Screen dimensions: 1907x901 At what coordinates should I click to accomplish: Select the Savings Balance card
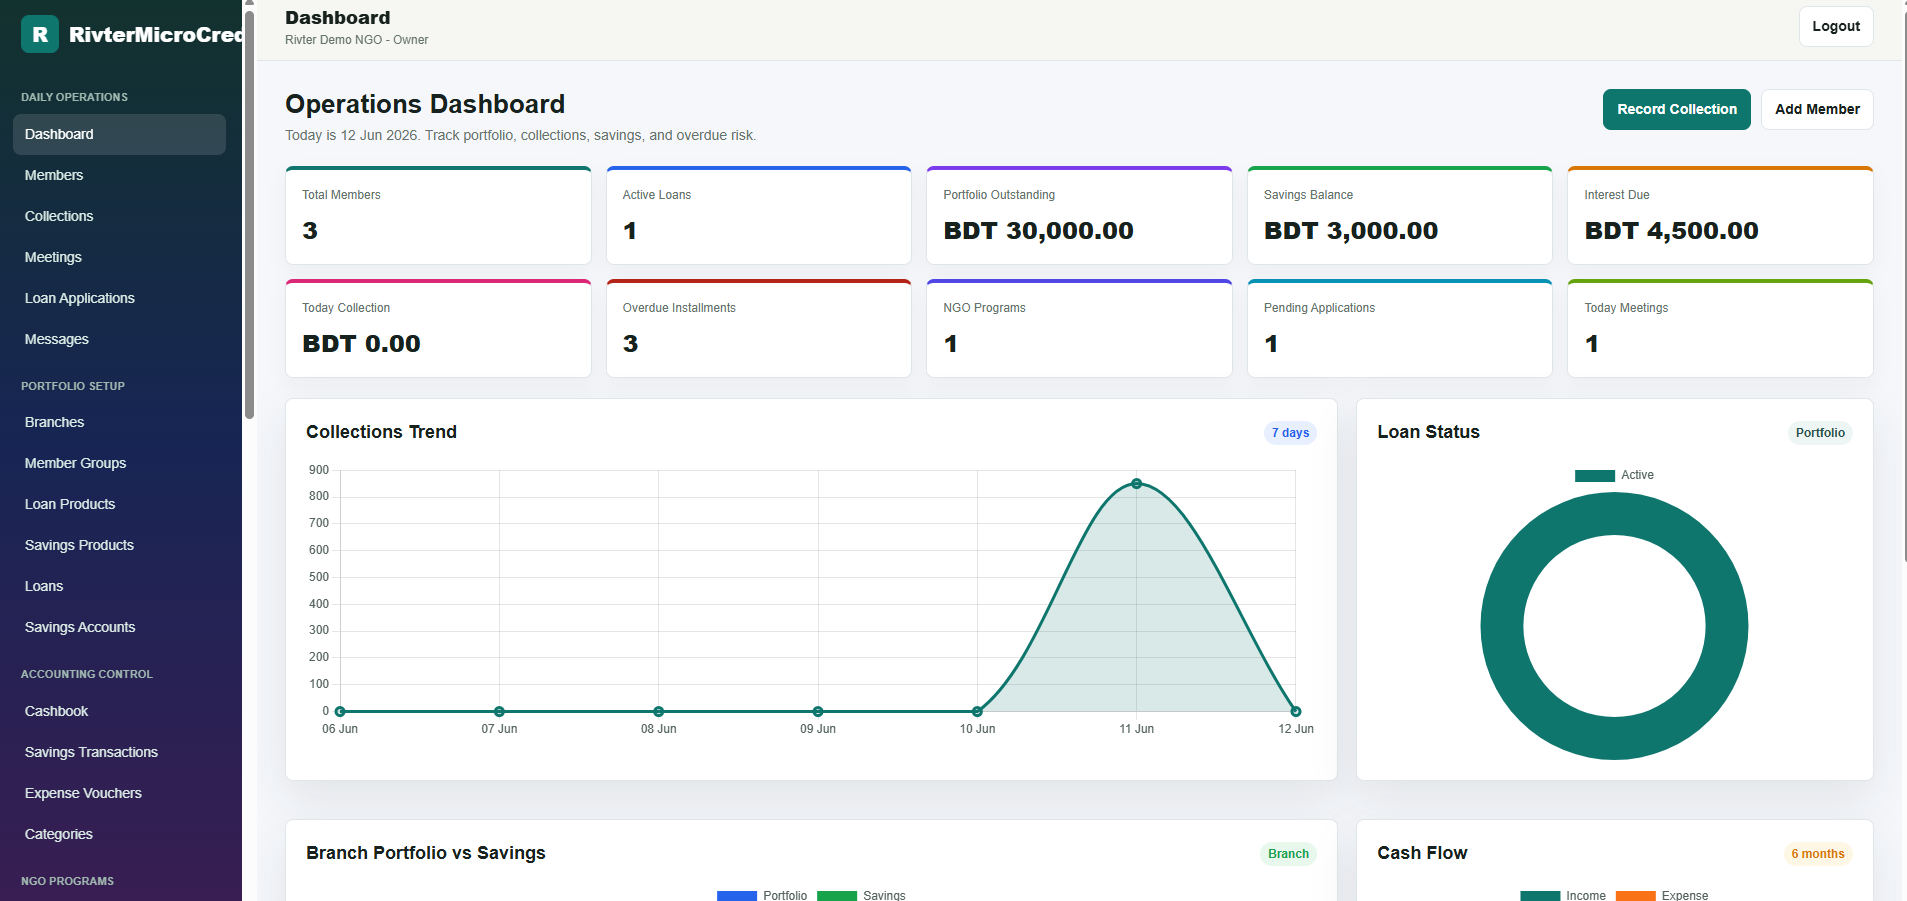1400,215
